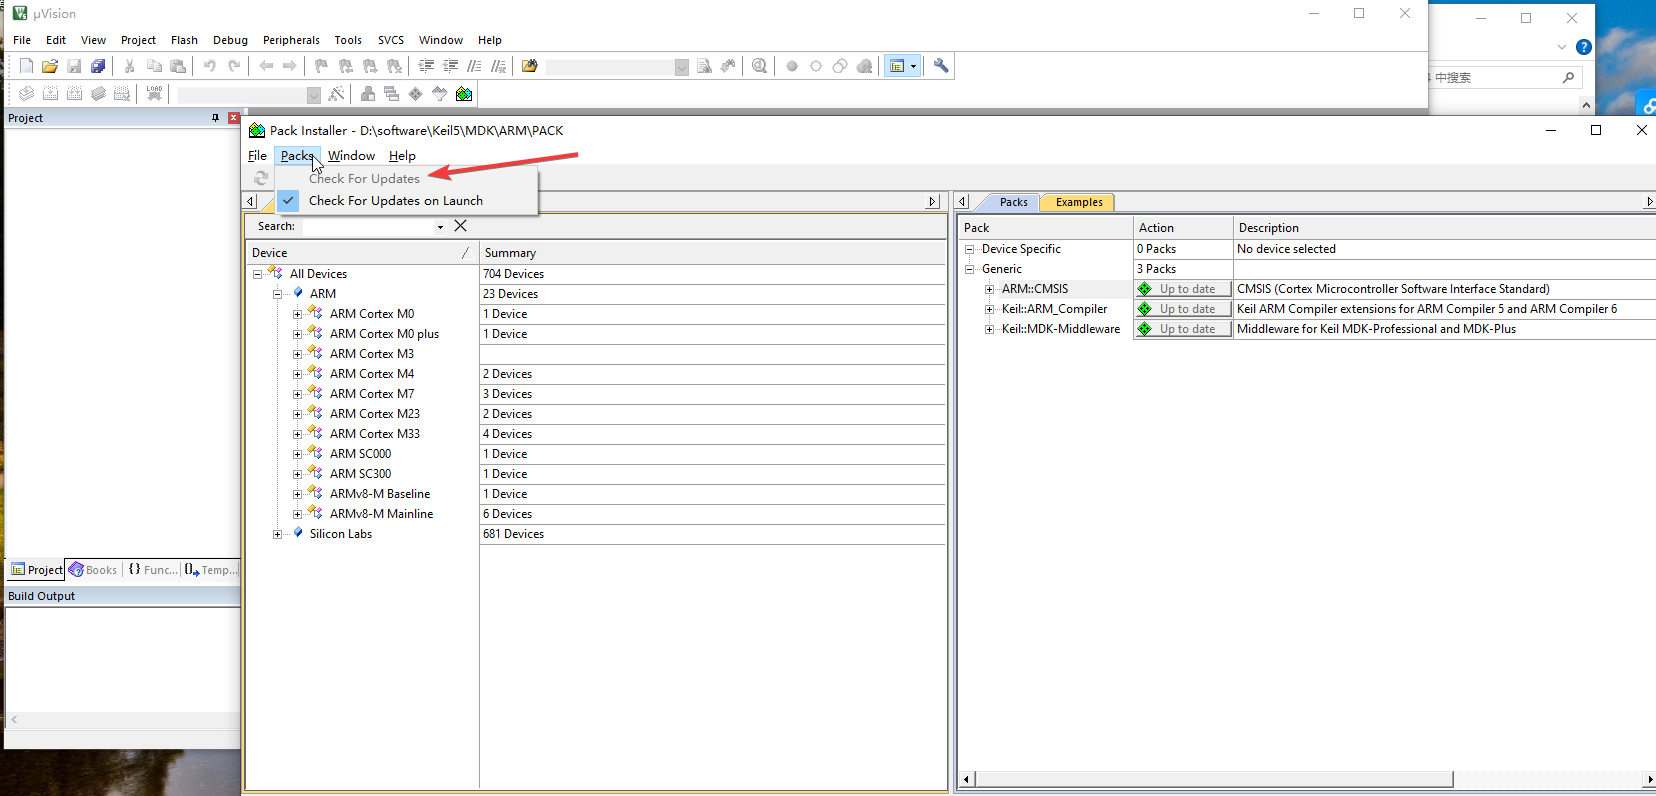Click the Indent selection icon
This screenshot has width=1656, height=796.
click(x=426, y=66)
